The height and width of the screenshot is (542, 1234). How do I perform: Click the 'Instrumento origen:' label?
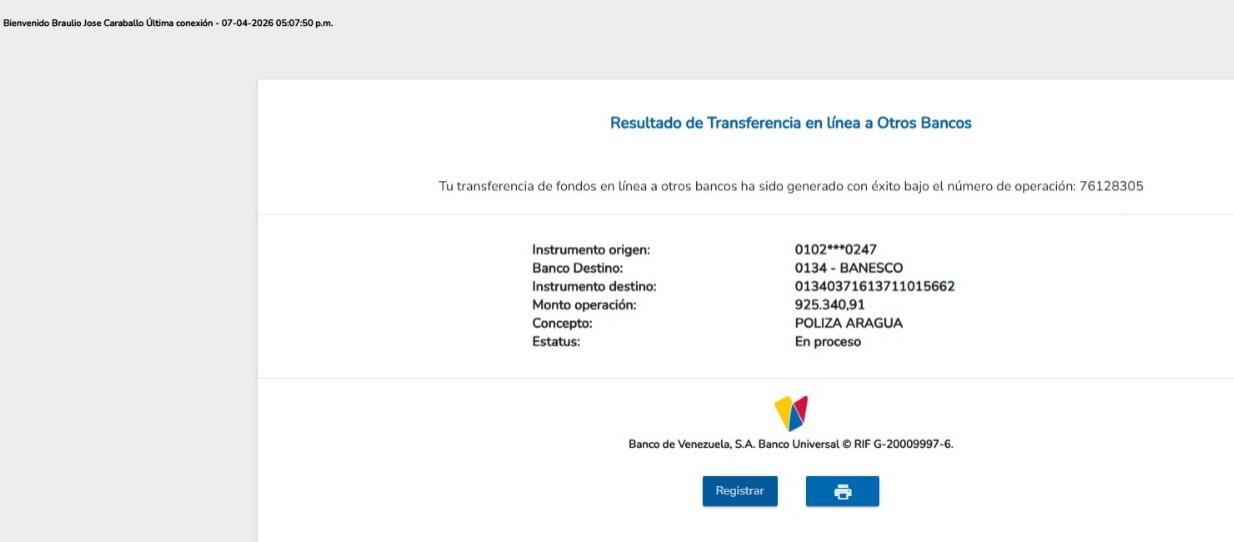[x=597, y=250]
